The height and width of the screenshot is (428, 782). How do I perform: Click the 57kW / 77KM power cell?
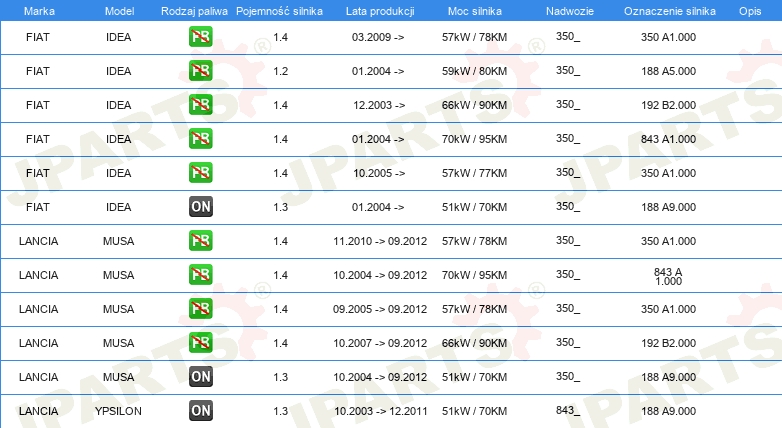474,173
